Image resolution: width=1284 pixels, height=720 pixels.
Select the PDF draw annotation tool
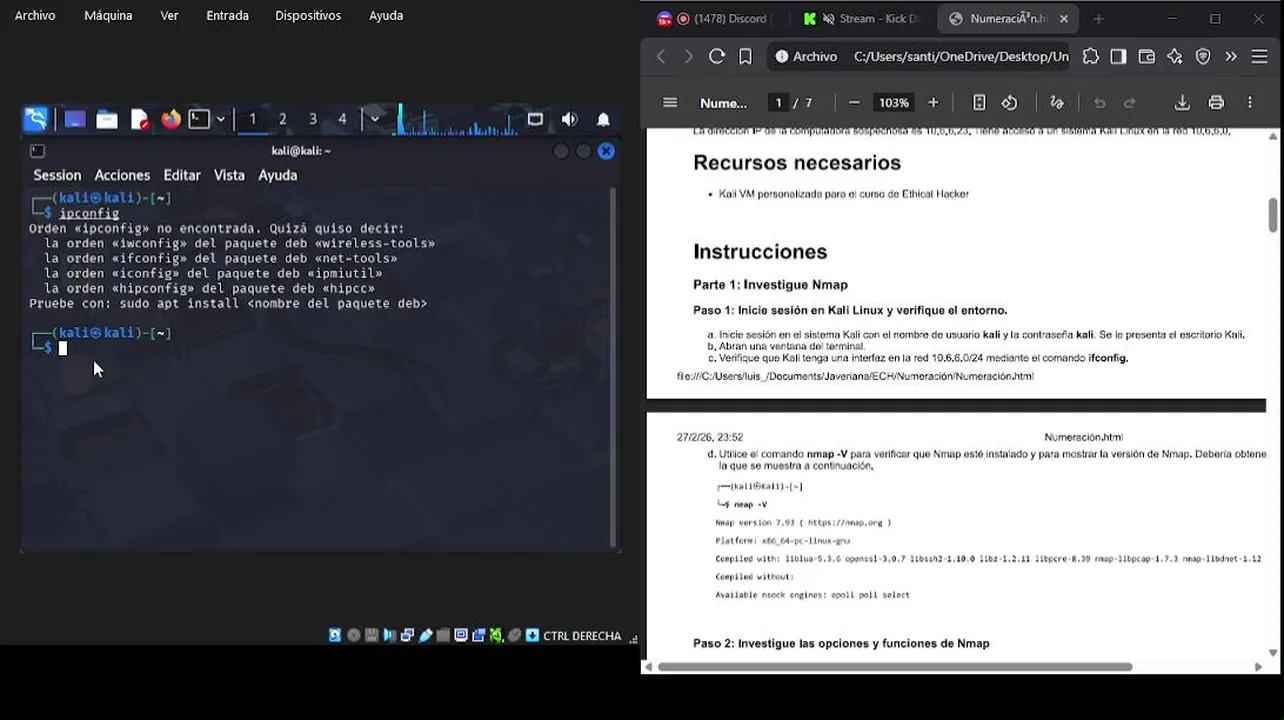pos(1057,102)
